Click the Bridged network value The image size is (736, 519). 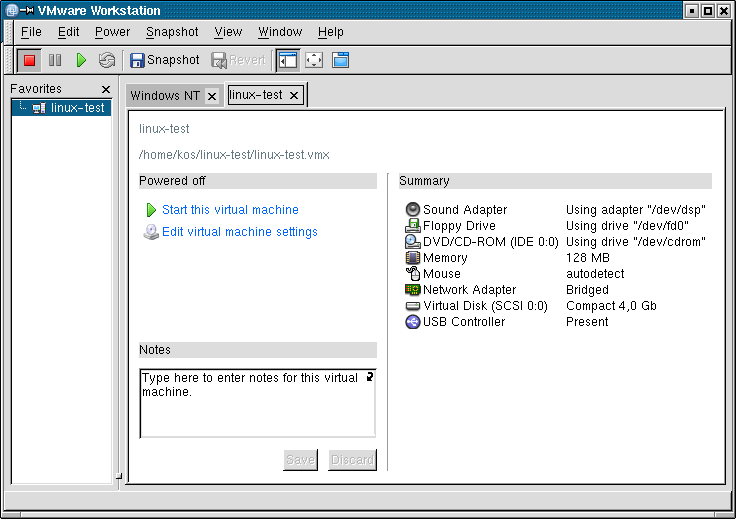(x=587, y=290)
